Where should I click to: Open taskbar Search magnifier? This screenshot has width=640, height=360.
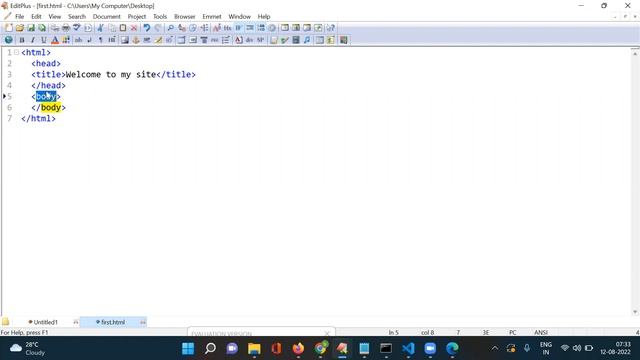pos(210,349)
